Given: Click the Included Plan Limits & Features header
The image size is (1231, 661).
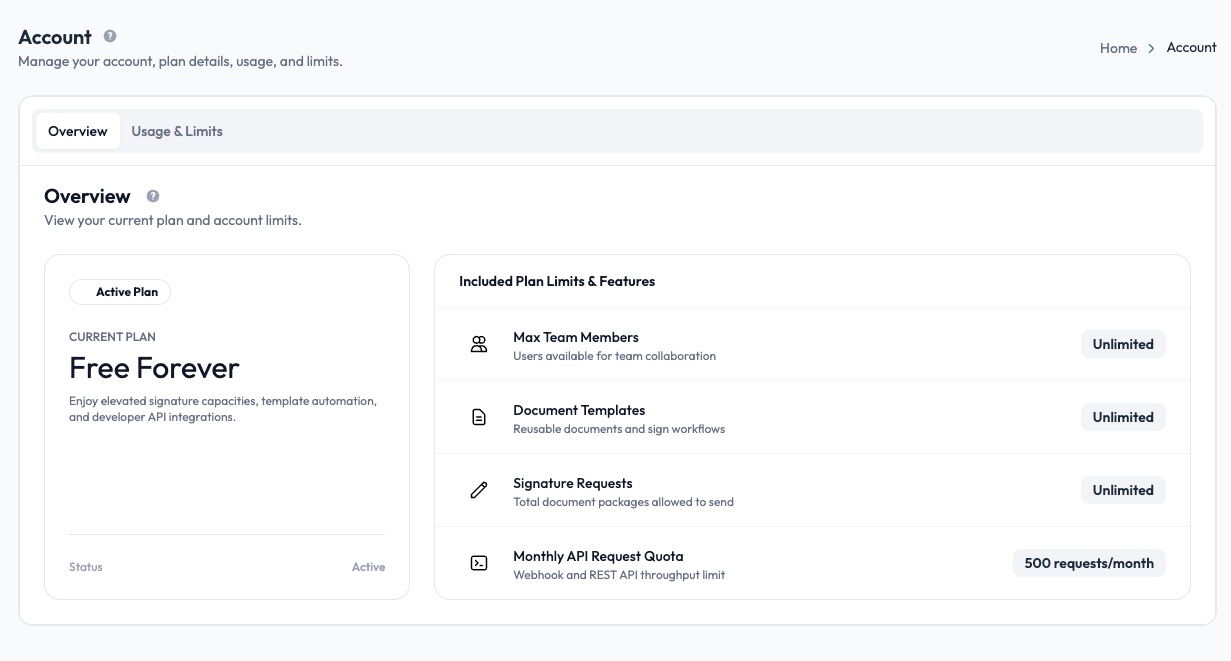Looking at the screenshot, I should [557, 281].
